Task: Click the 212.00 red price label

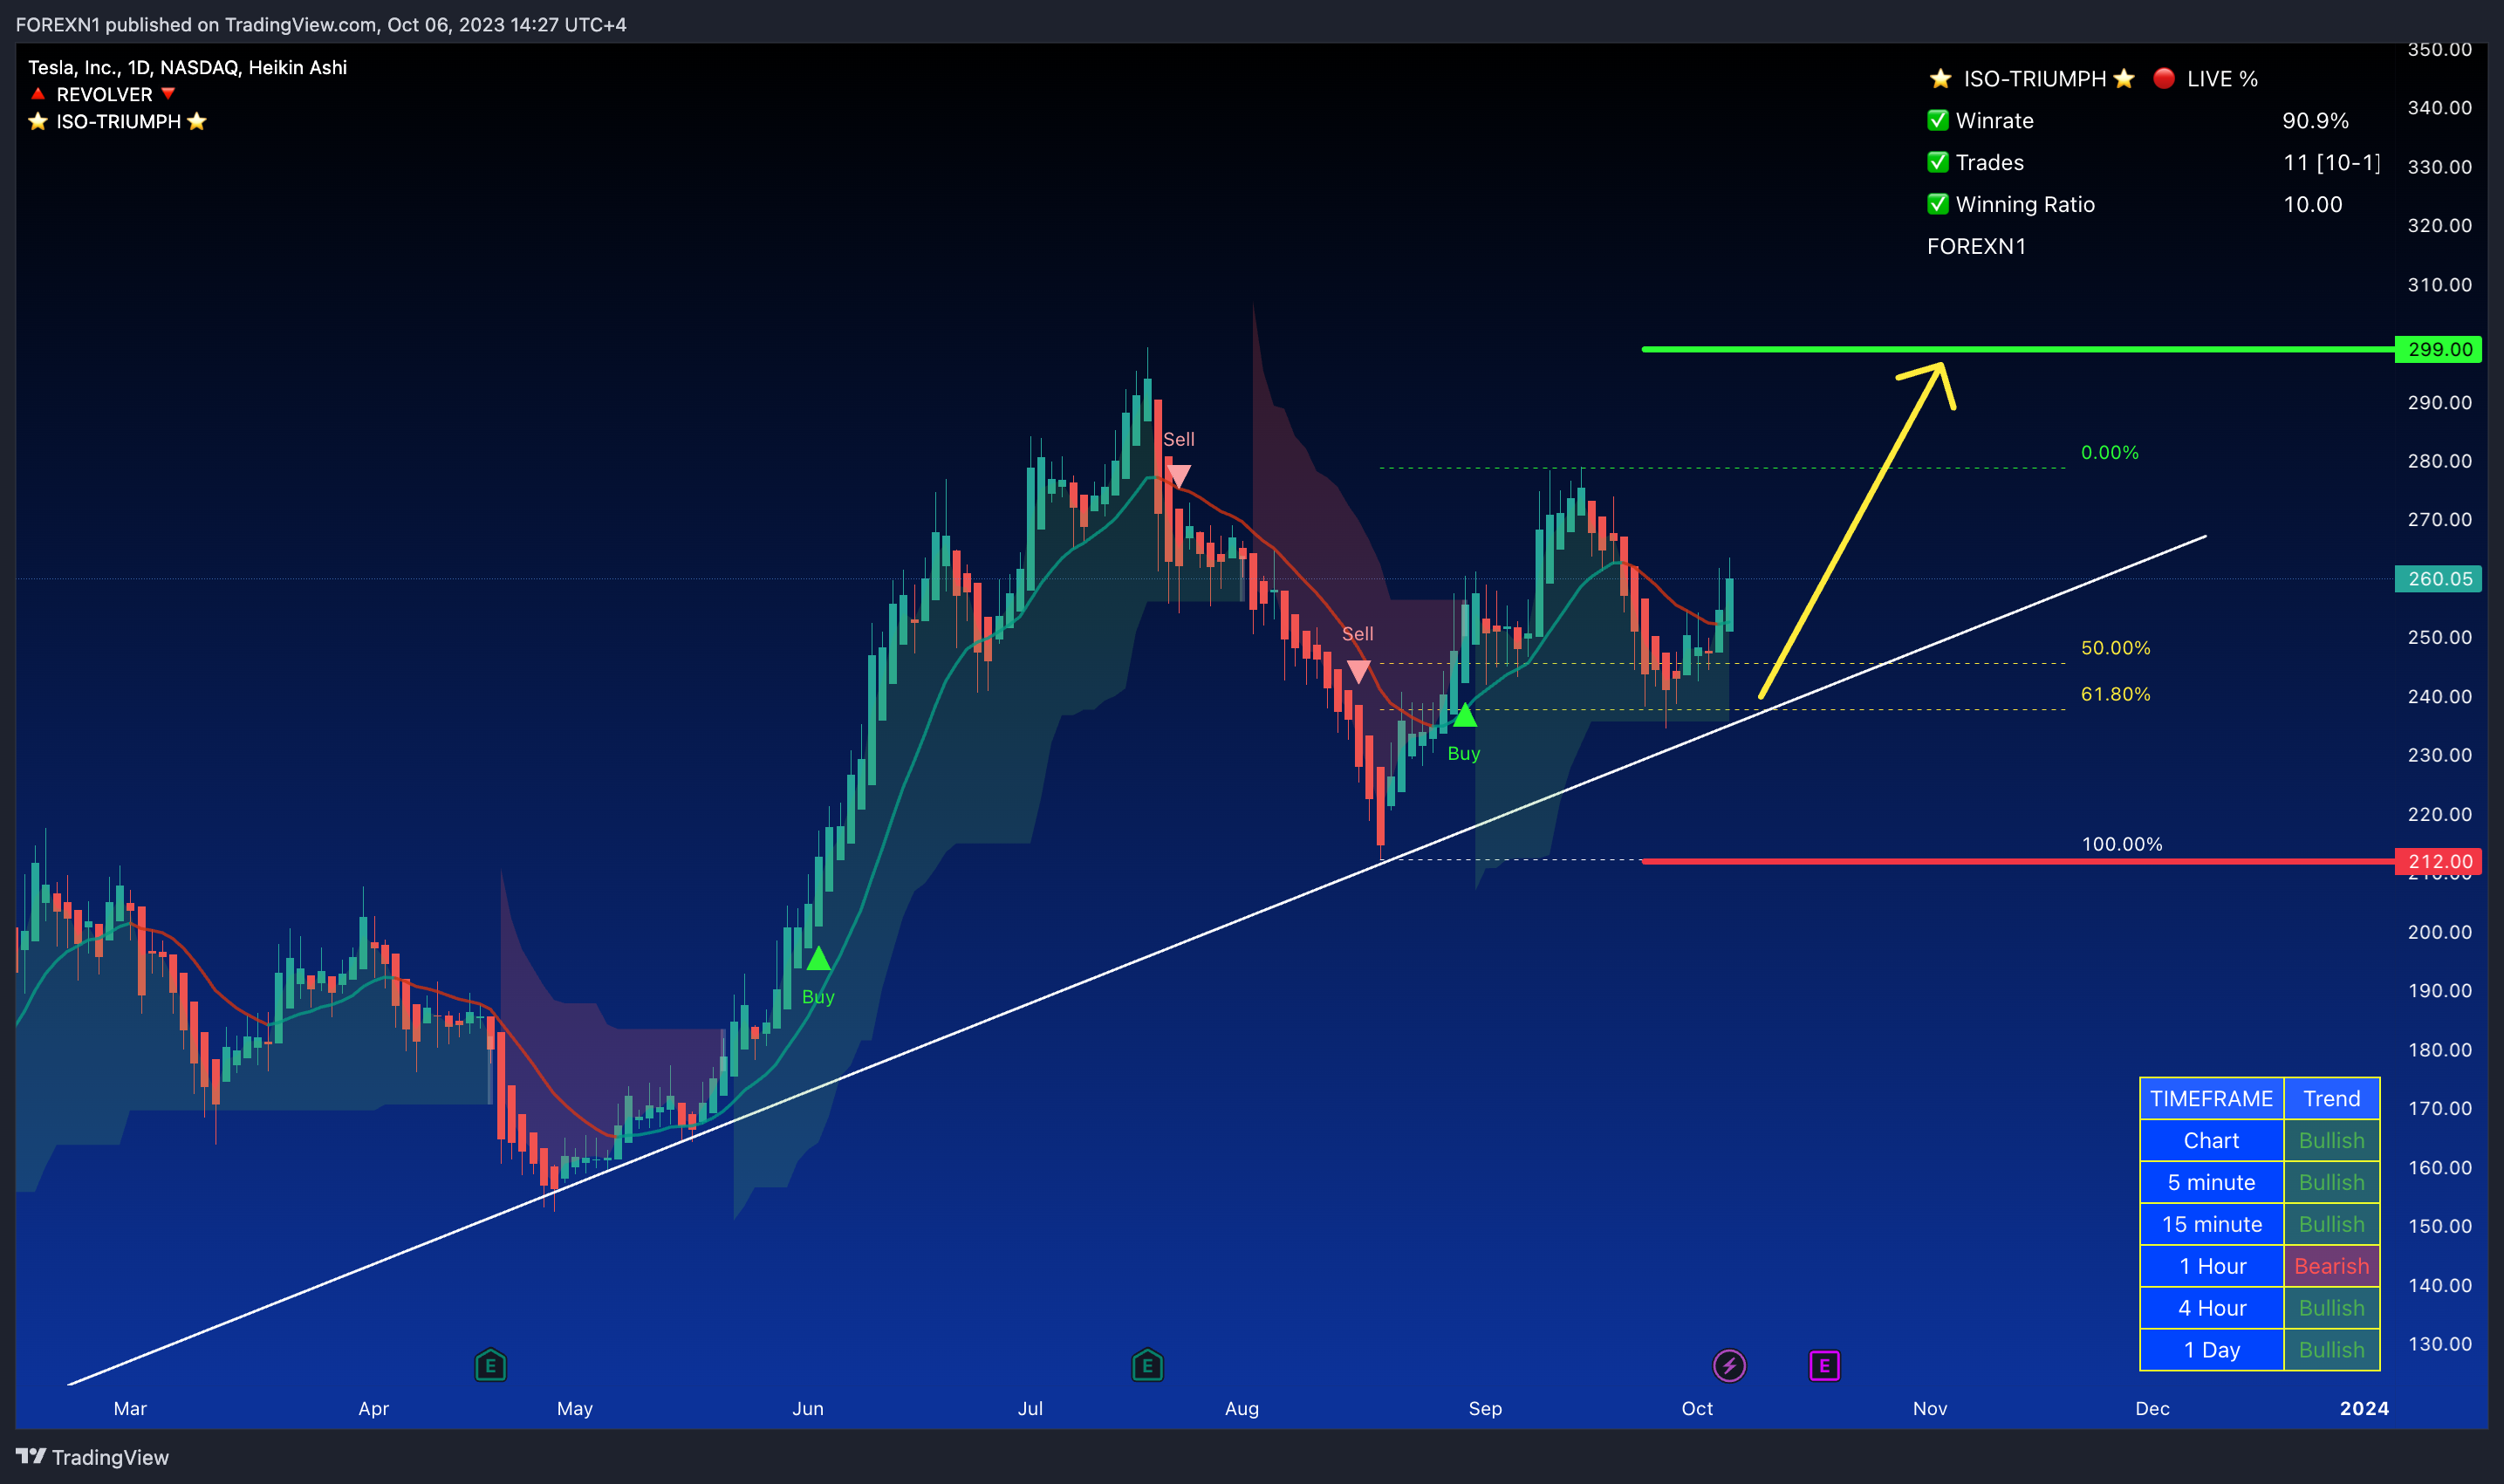Action: [2438, 861]
